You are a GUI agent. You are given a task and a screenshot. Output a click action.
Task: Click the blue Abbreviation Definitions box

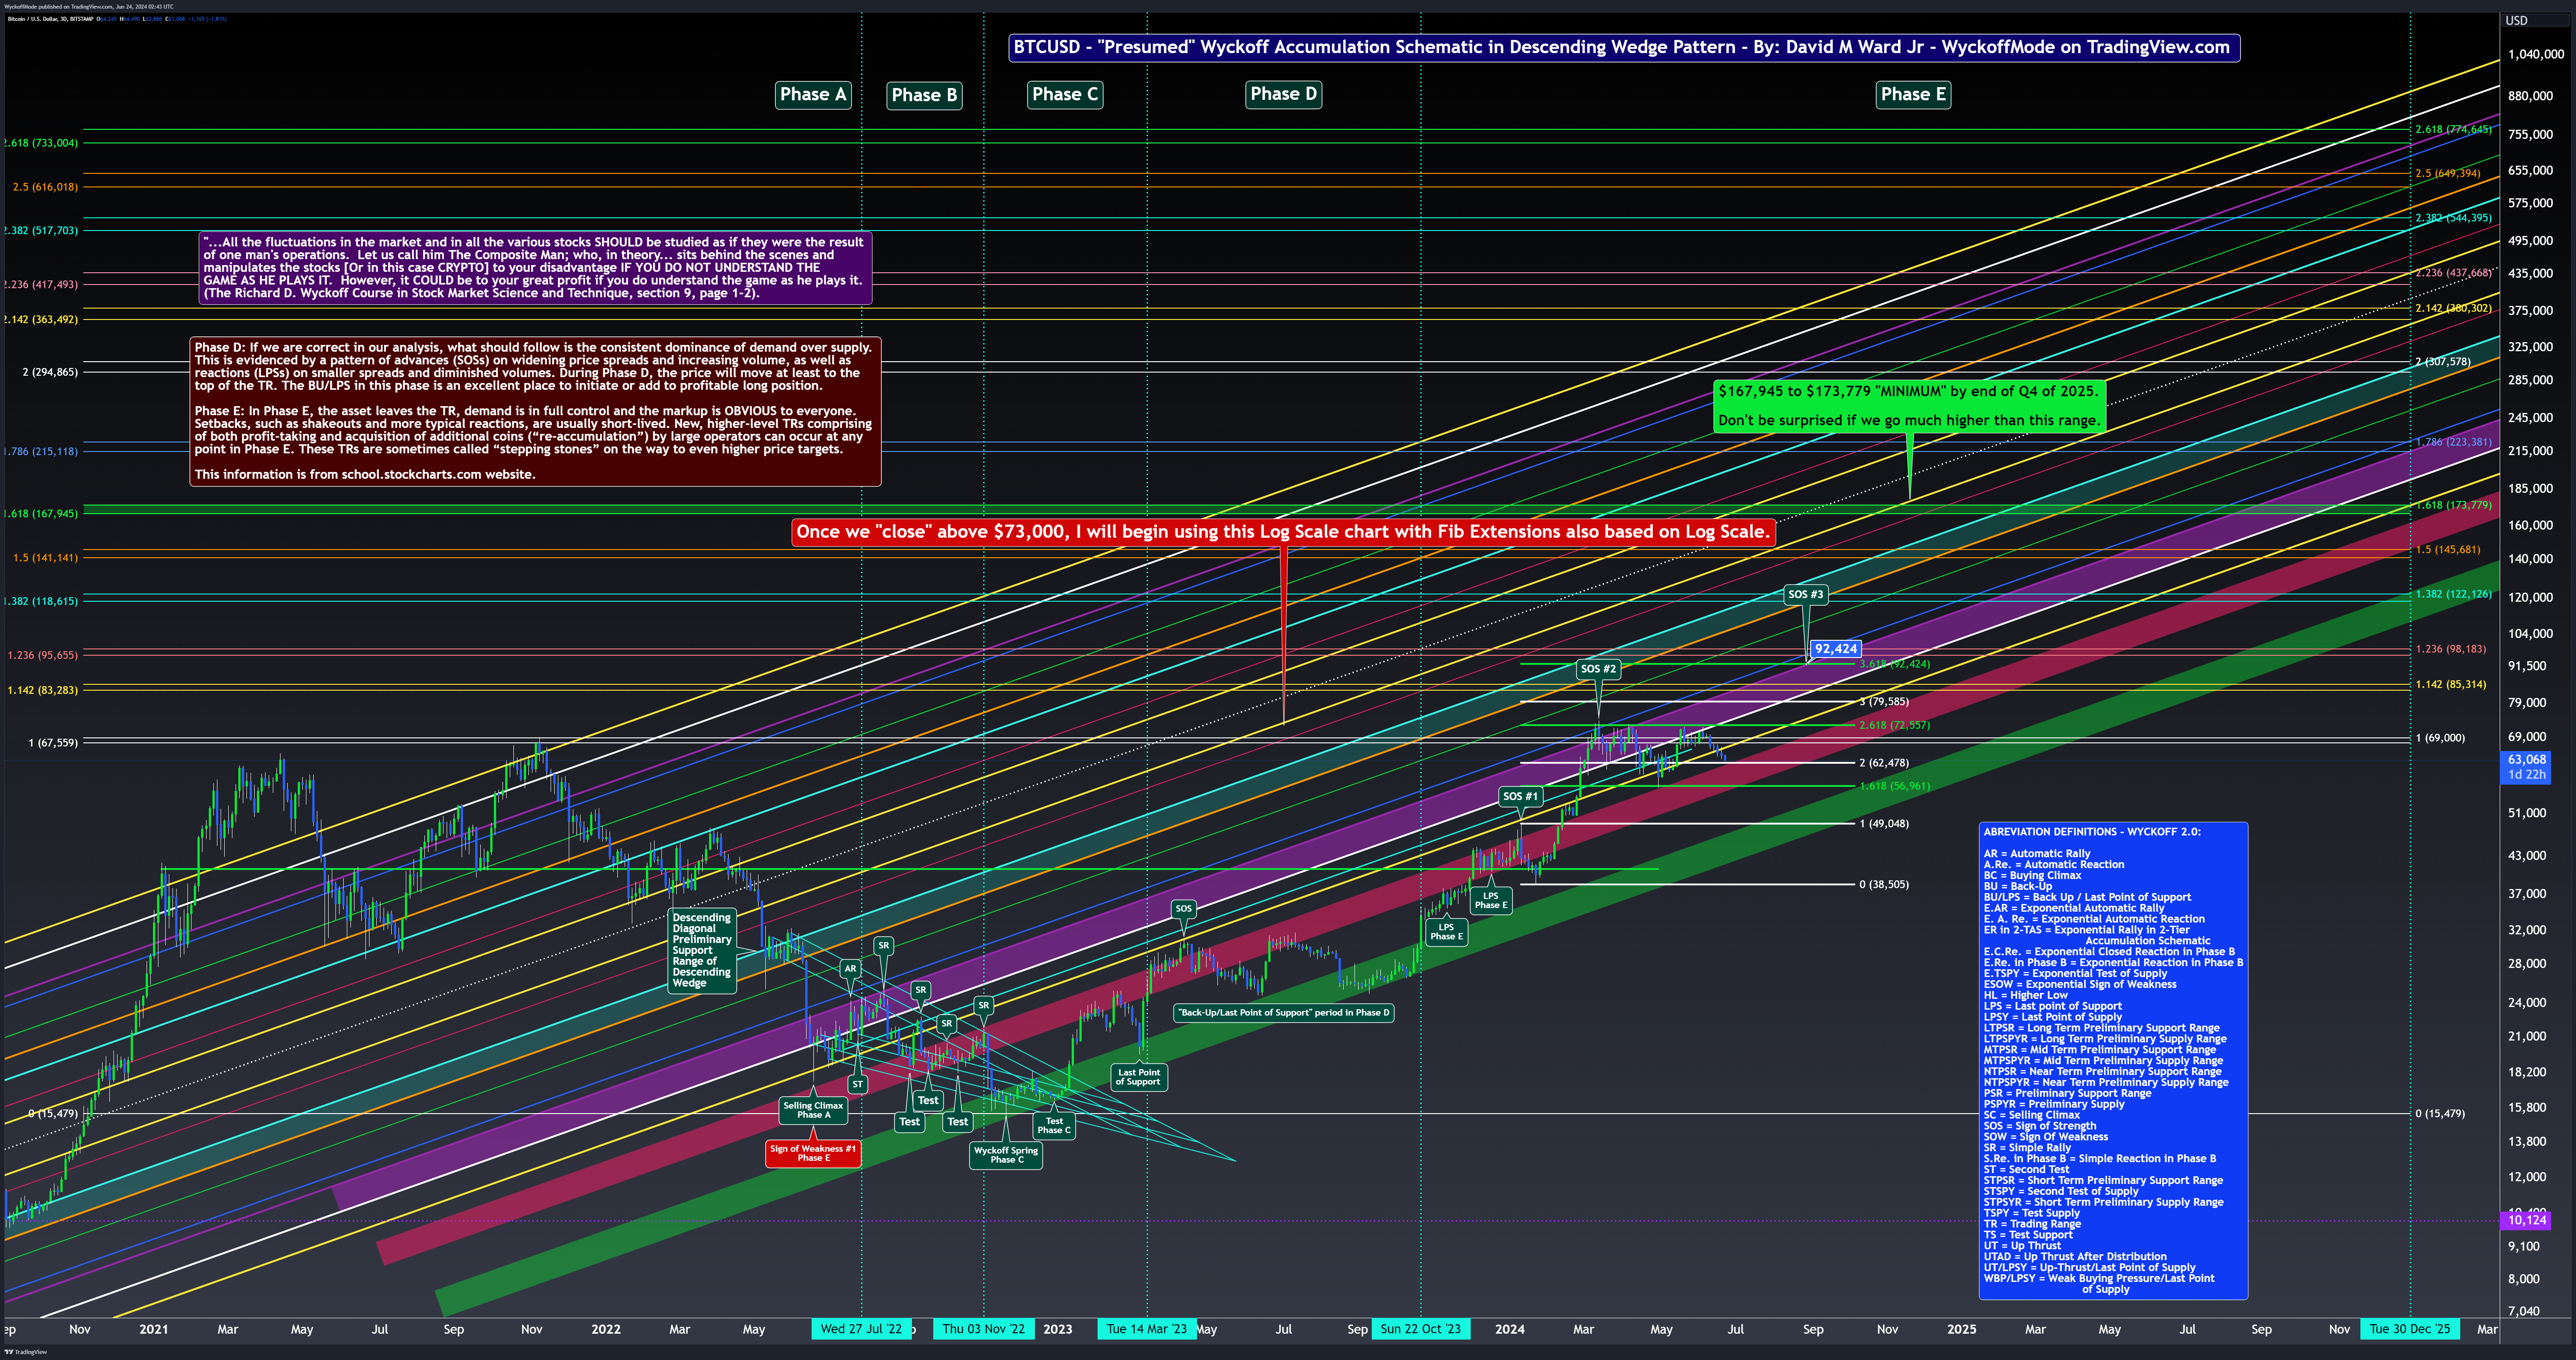pyautogui.click(x=2113, y=1061)
